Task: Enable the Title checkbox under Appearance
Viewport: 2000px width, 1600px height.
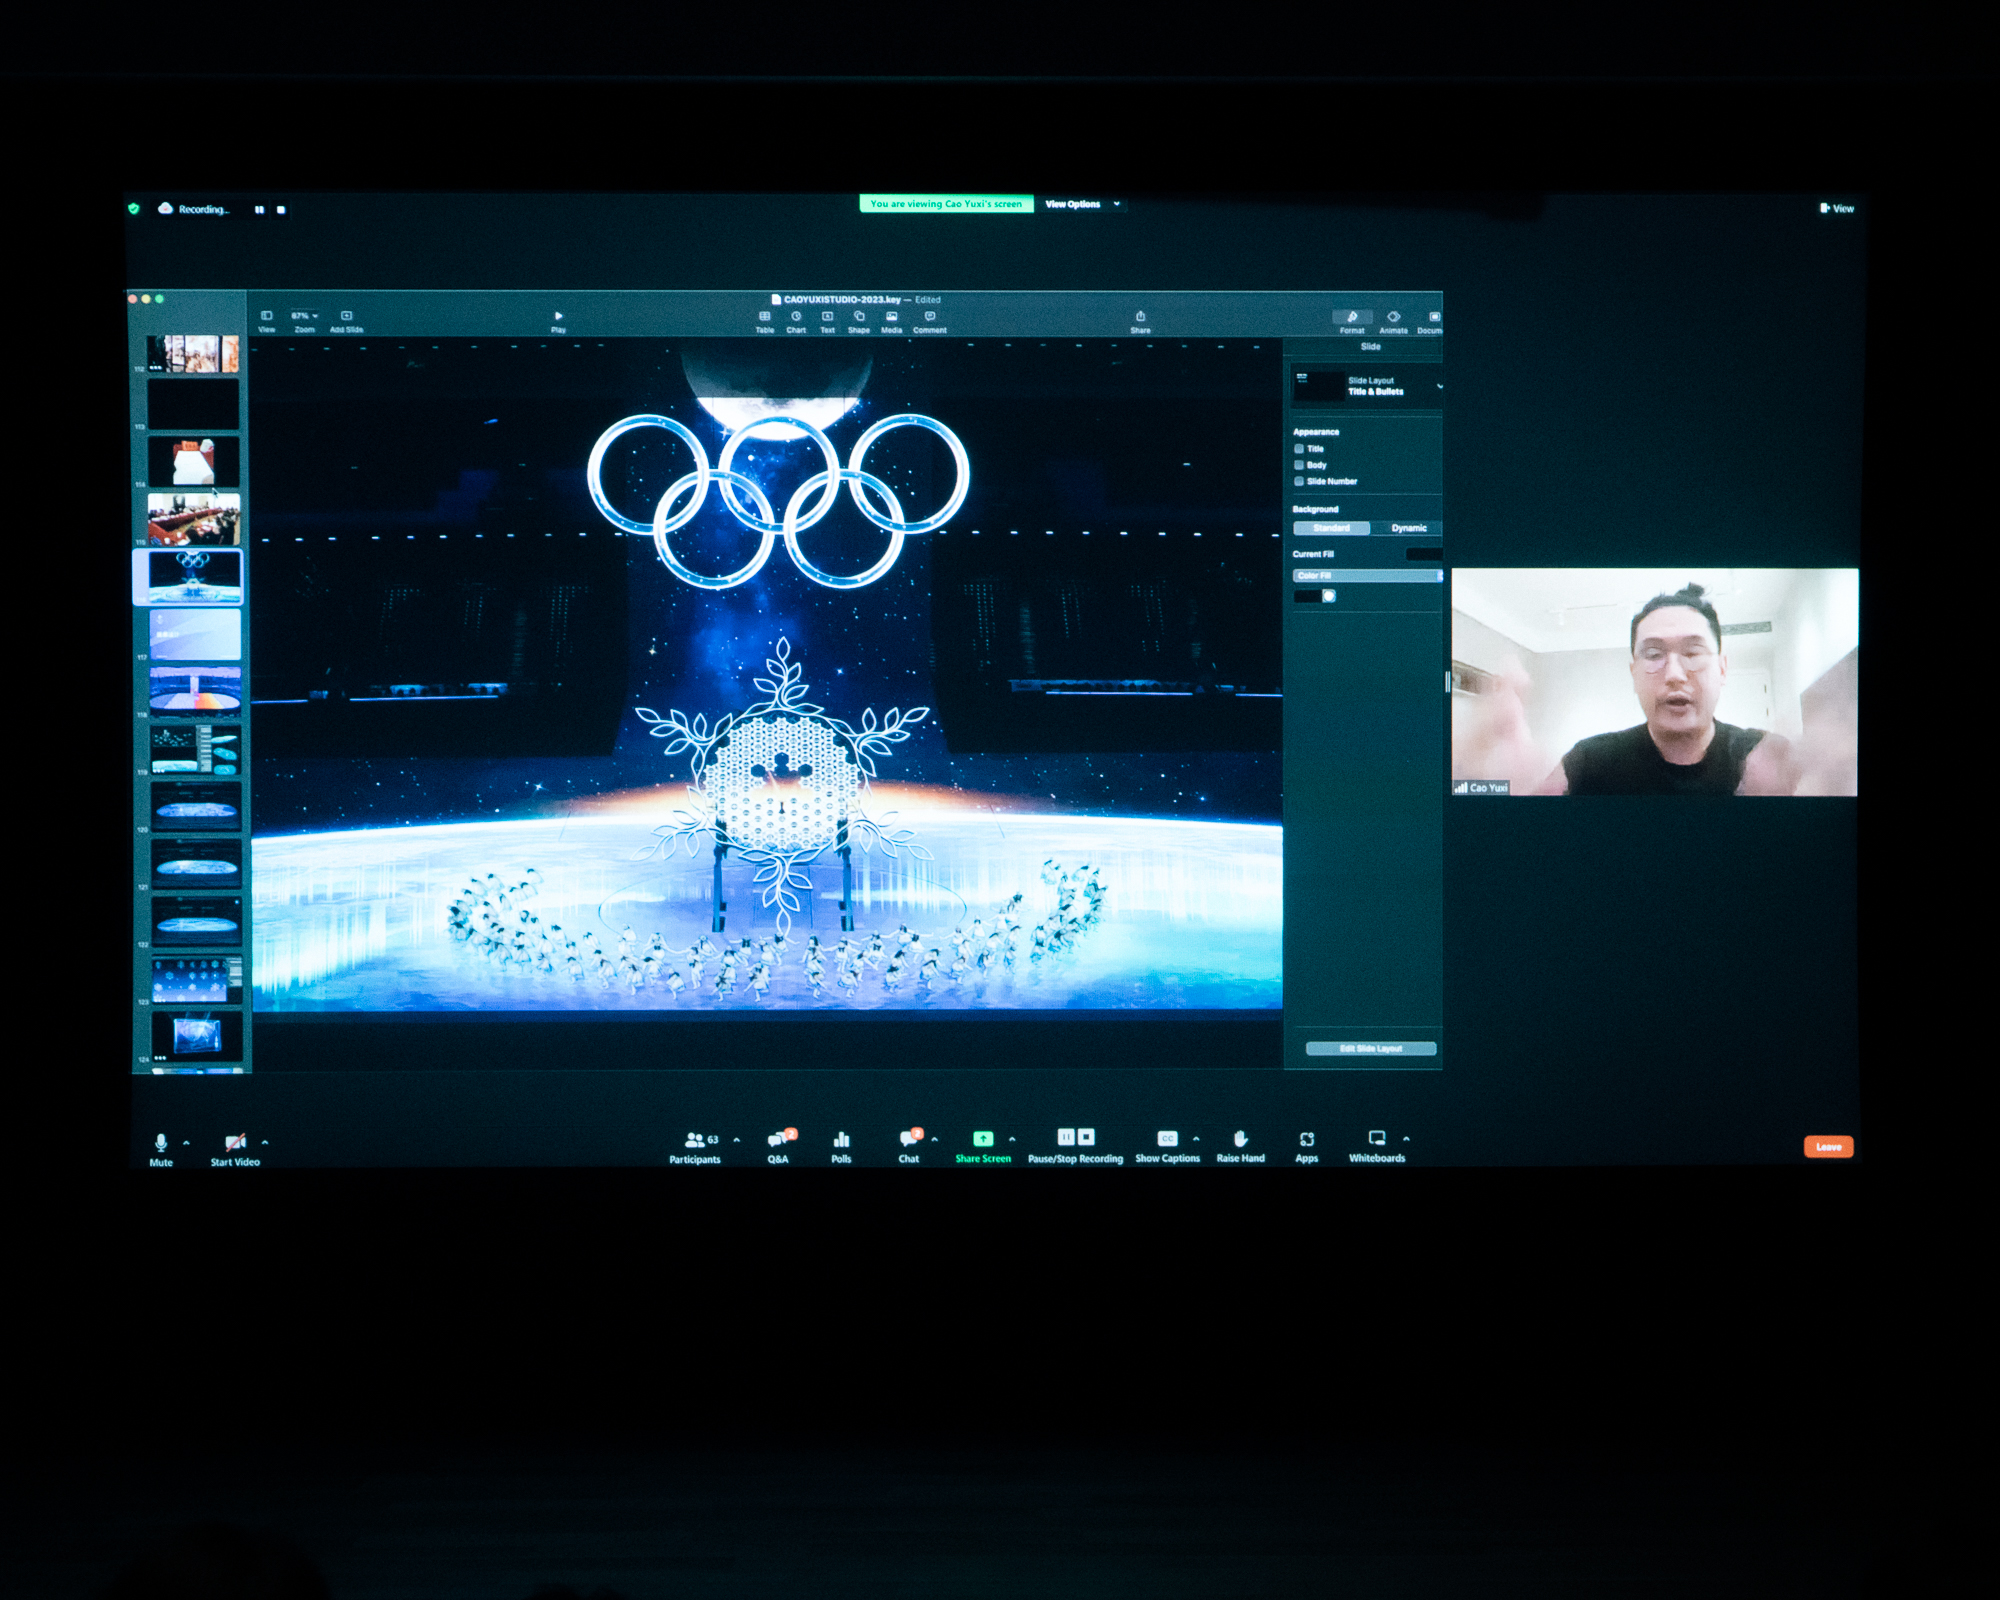Action: tap(1299, 449)
